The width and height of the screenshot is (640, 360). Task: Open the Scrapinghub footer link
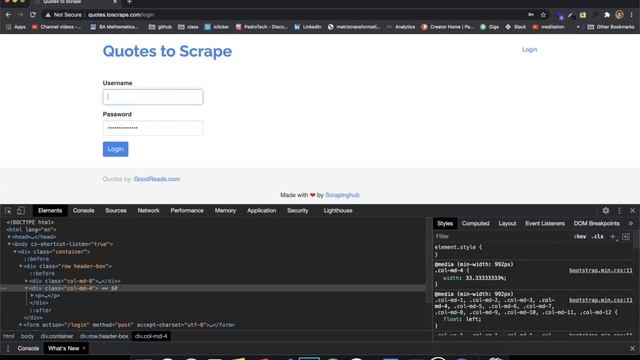[x=342, y=195]
